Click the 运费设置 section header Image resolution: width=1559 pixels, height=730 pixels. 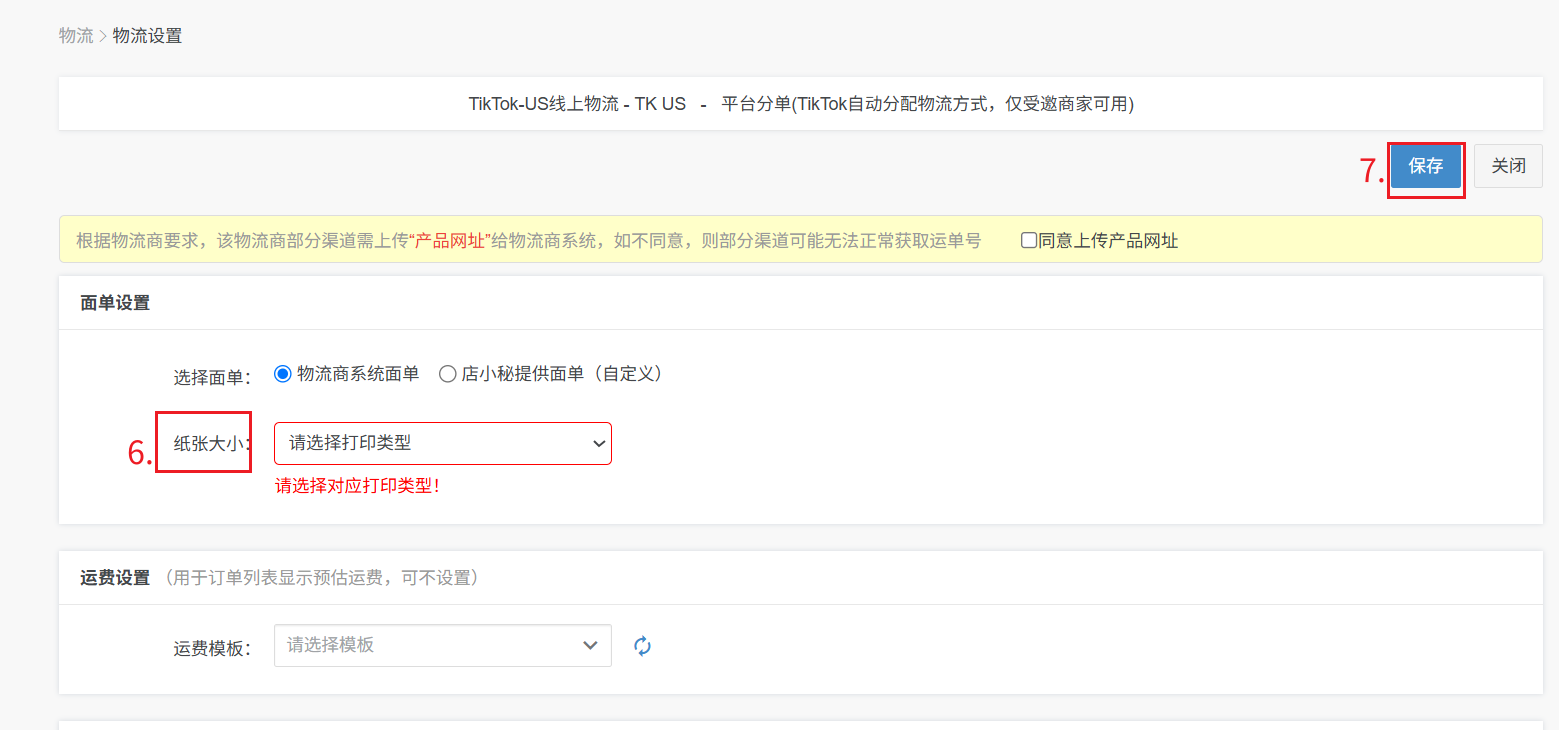click(x=115, y=578)
